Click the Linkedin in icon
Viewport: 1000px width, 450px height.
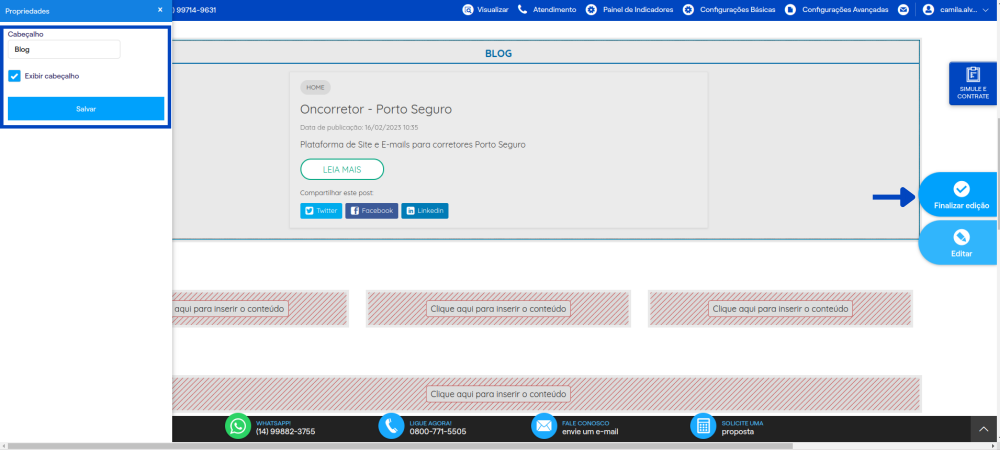[x=410, y=210]
